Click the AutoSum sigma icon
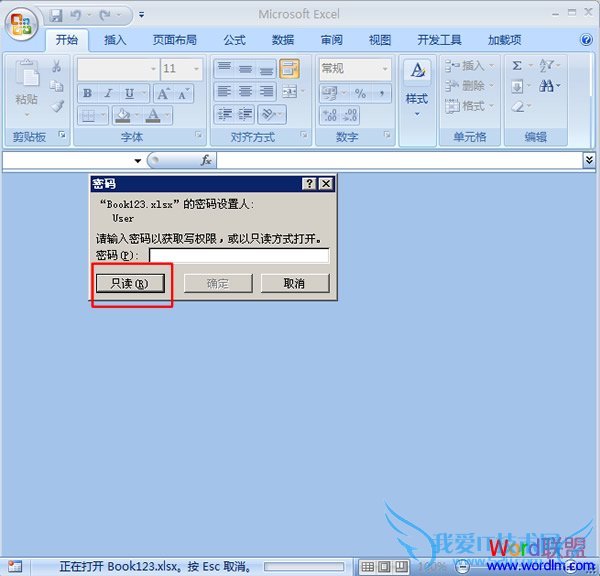This screenshot has height=576, width=600. (x=517, y=66)
